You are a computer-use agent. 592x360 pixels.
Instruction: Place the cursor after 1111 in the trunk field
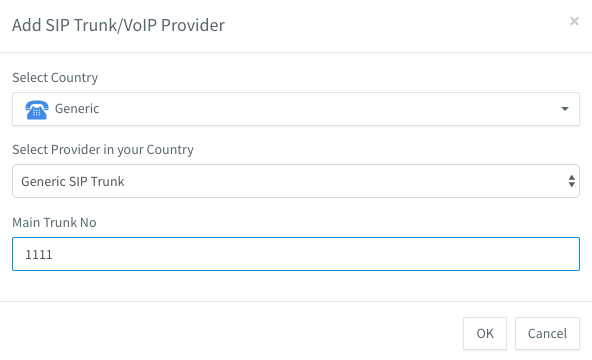tap(53, 255)
